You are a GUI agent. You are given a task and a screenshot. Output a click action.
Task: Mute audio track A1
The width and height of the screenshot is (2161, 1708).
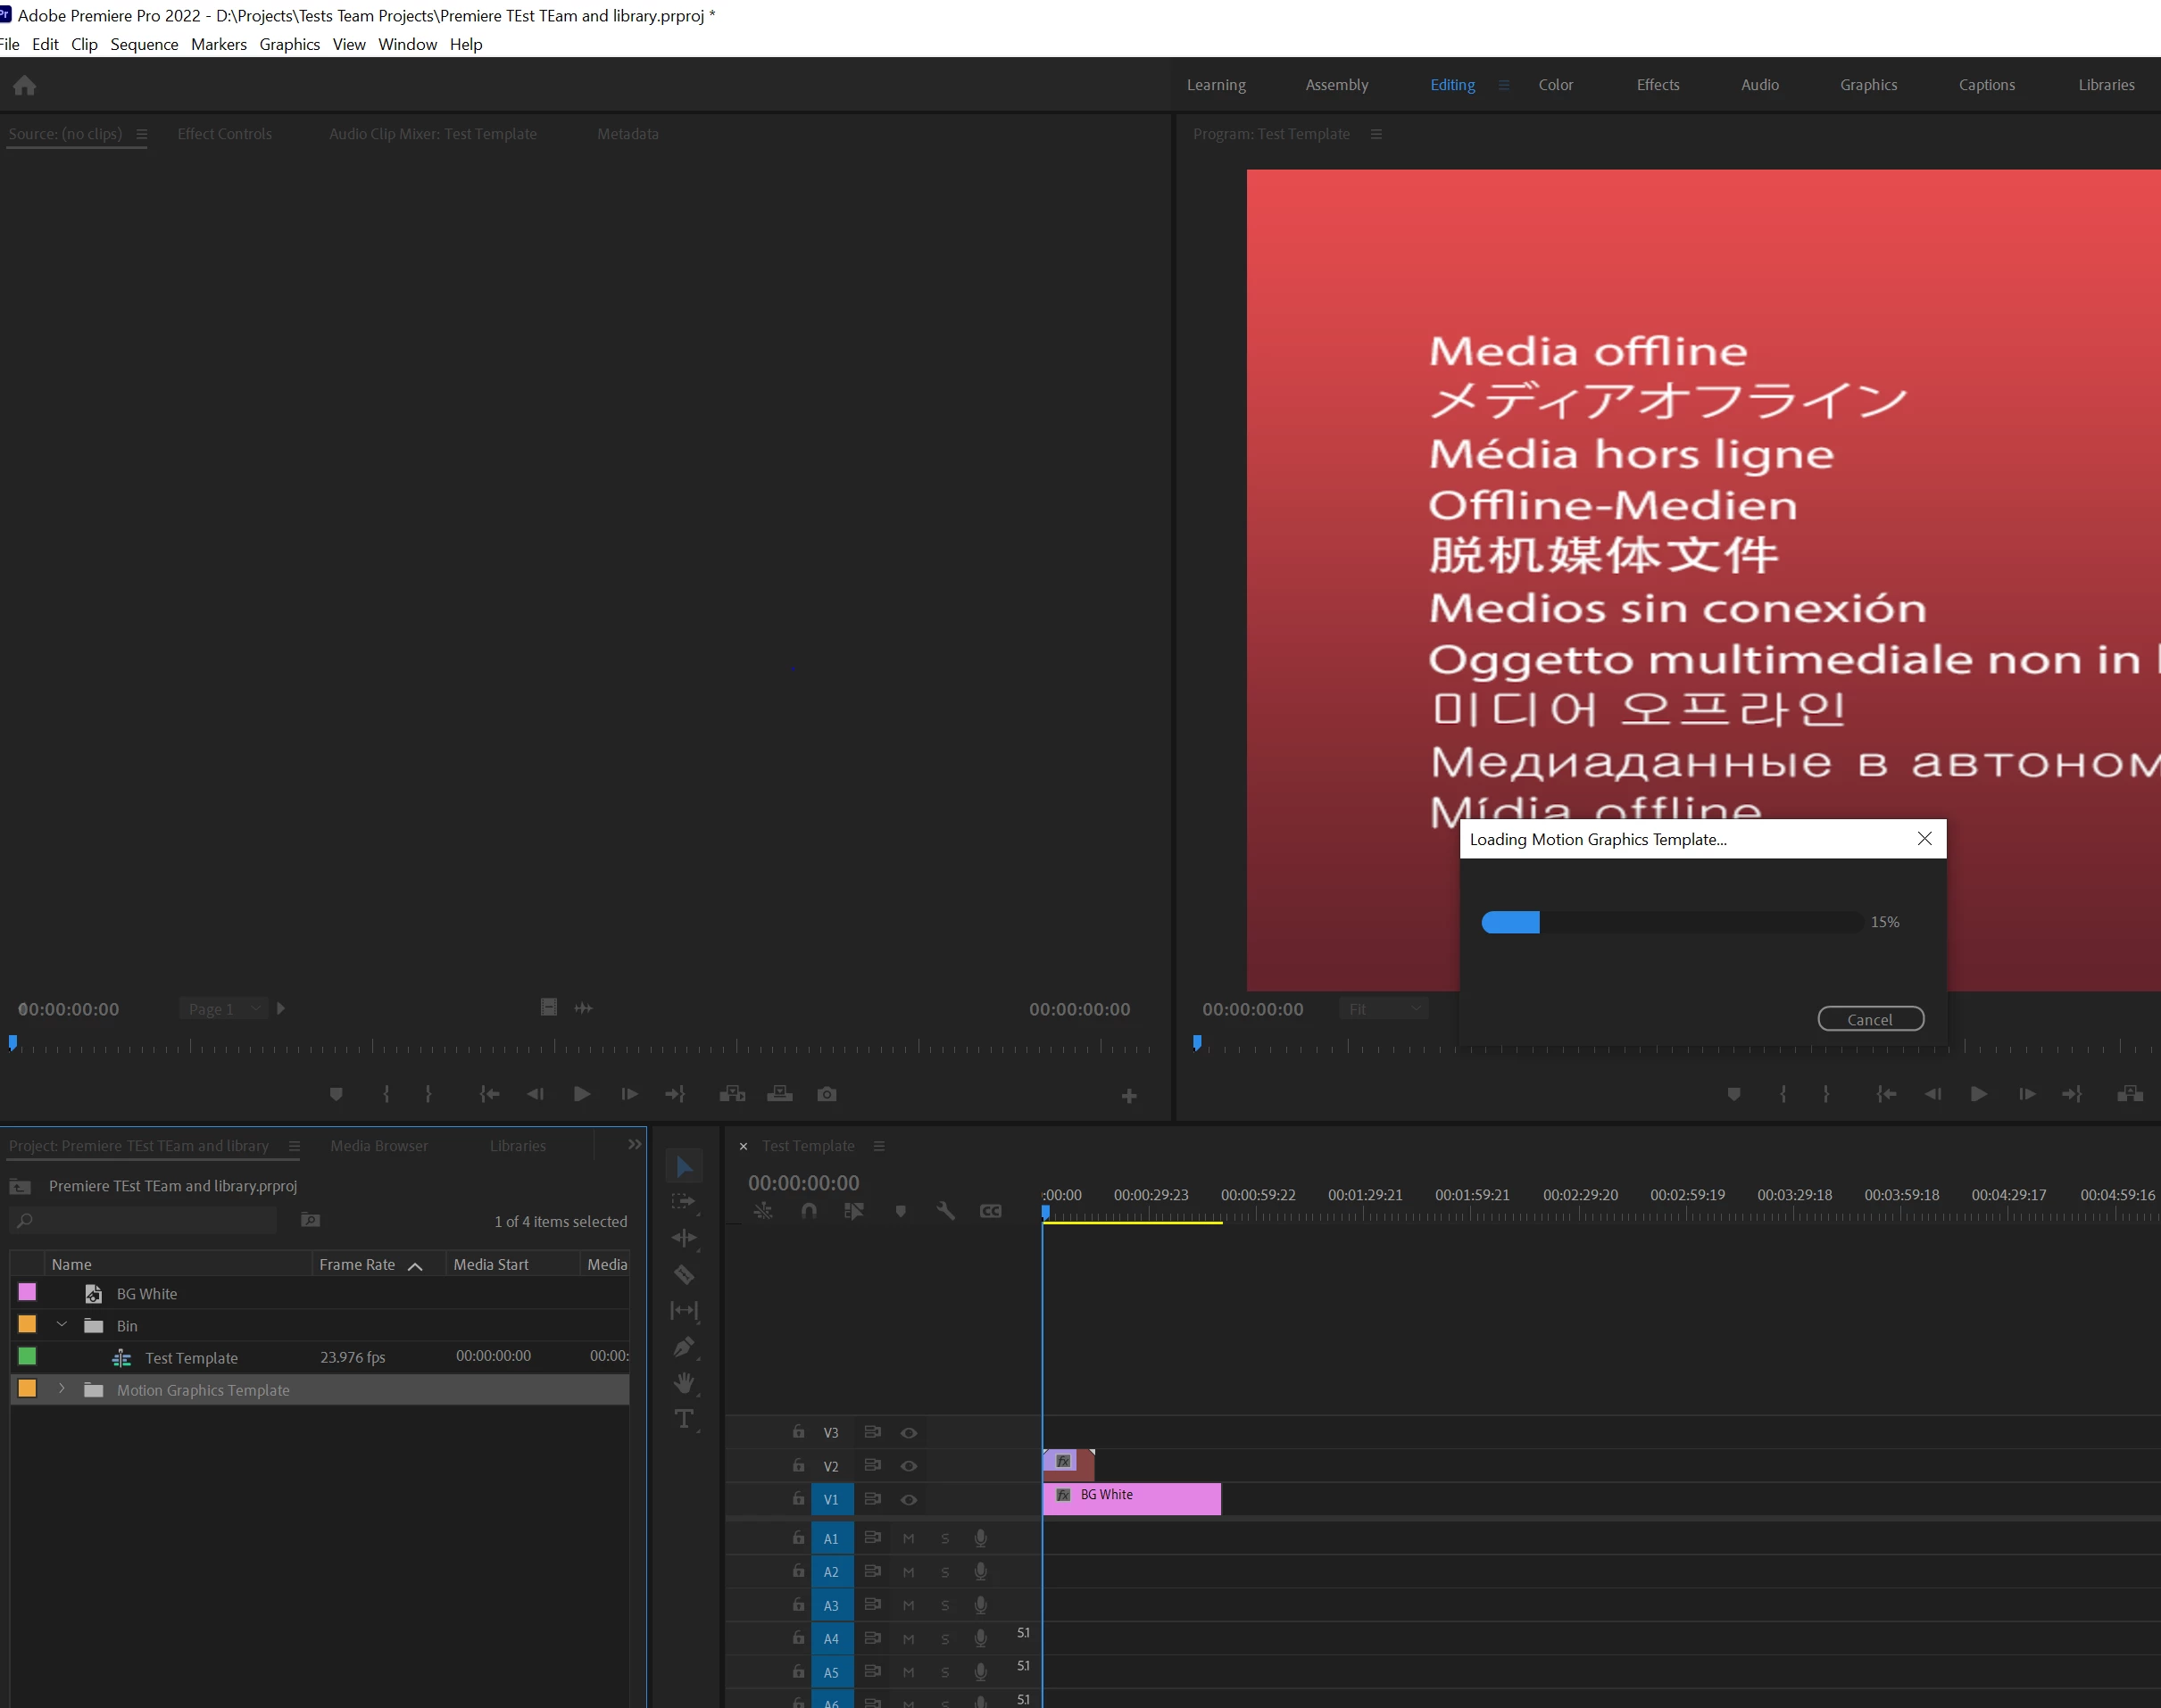[x=908, y=1538]
